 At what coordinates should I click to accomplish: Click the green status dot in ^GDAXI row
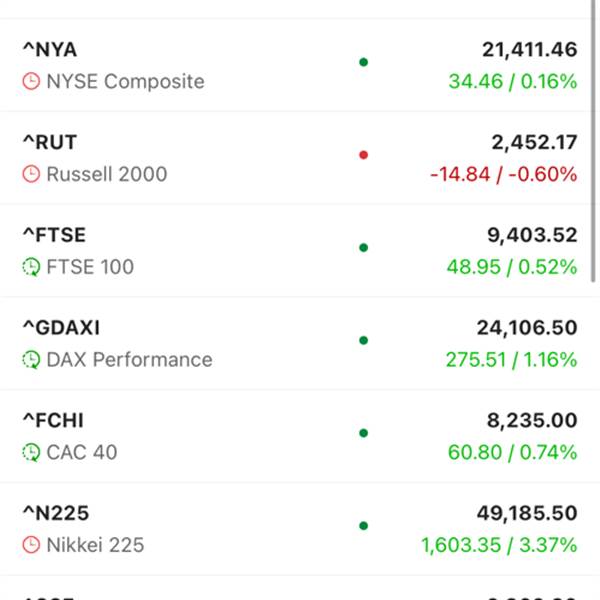[x=363, y=340]
